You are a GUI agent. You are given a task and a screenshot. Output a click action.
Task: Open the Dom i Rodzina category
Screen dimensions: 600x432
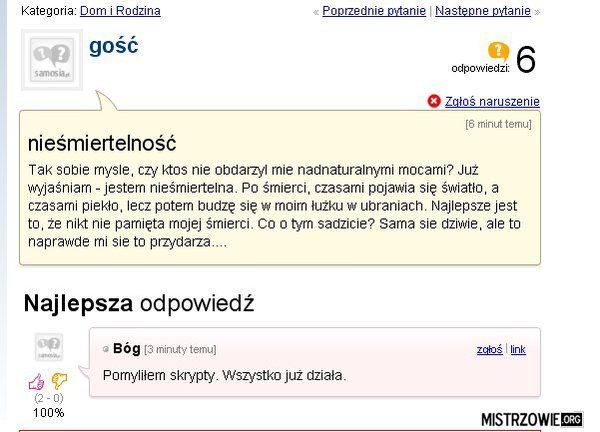pyautogui.click(x=120, y=11)
